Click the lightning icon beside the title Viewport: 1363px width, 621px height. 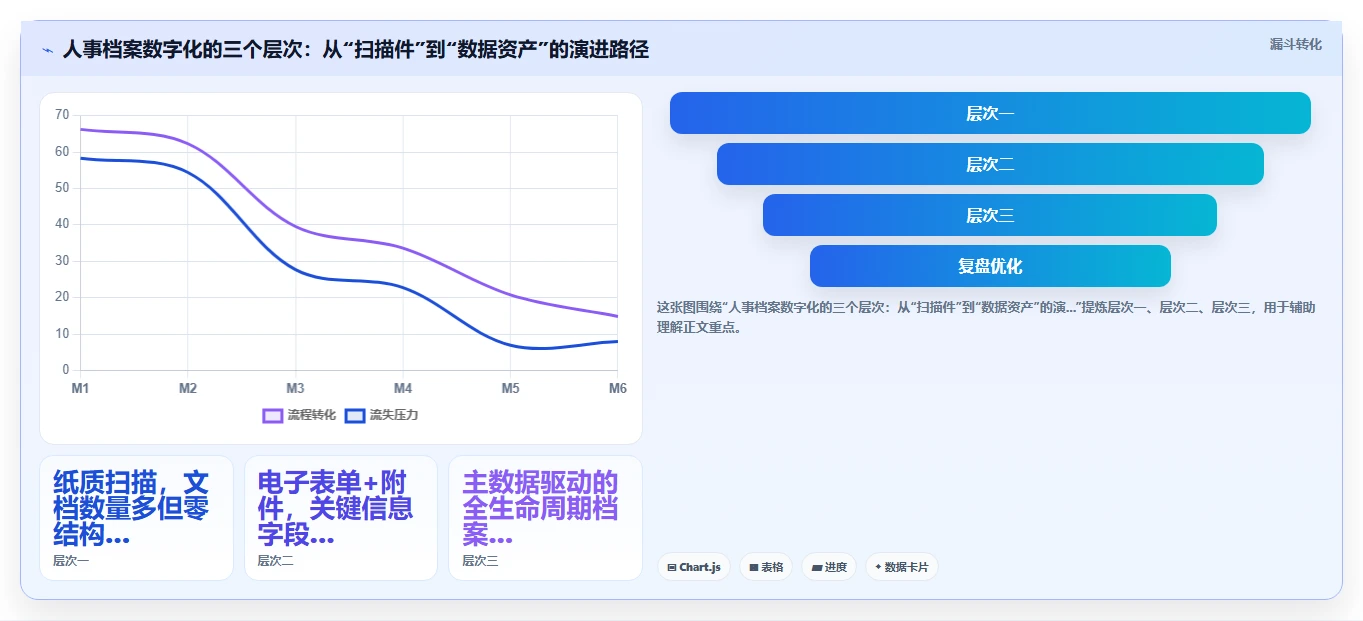pyautogui.click(x=47, y=50)
